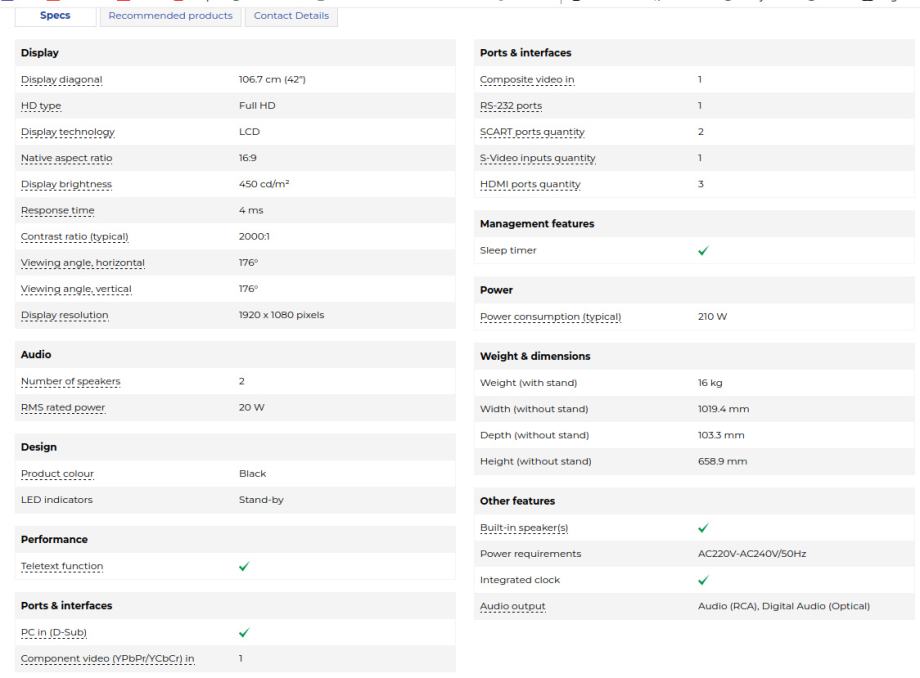The height and width of the screenshot is (678, 920).
Task: Click the Weight & dimensions section header
Action: click(x=535, y=356)
